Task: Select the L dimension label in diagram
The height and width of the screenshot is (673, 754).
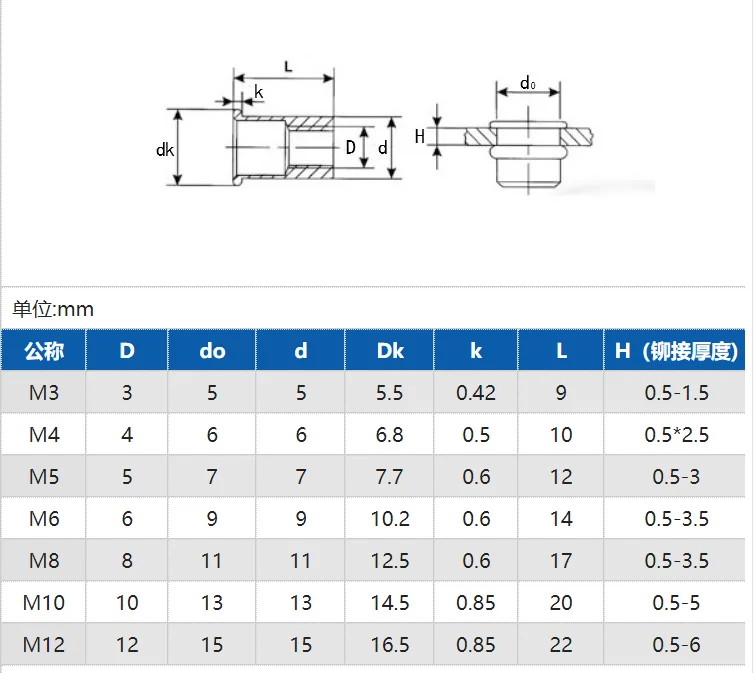Action: [x=288, y=67]
